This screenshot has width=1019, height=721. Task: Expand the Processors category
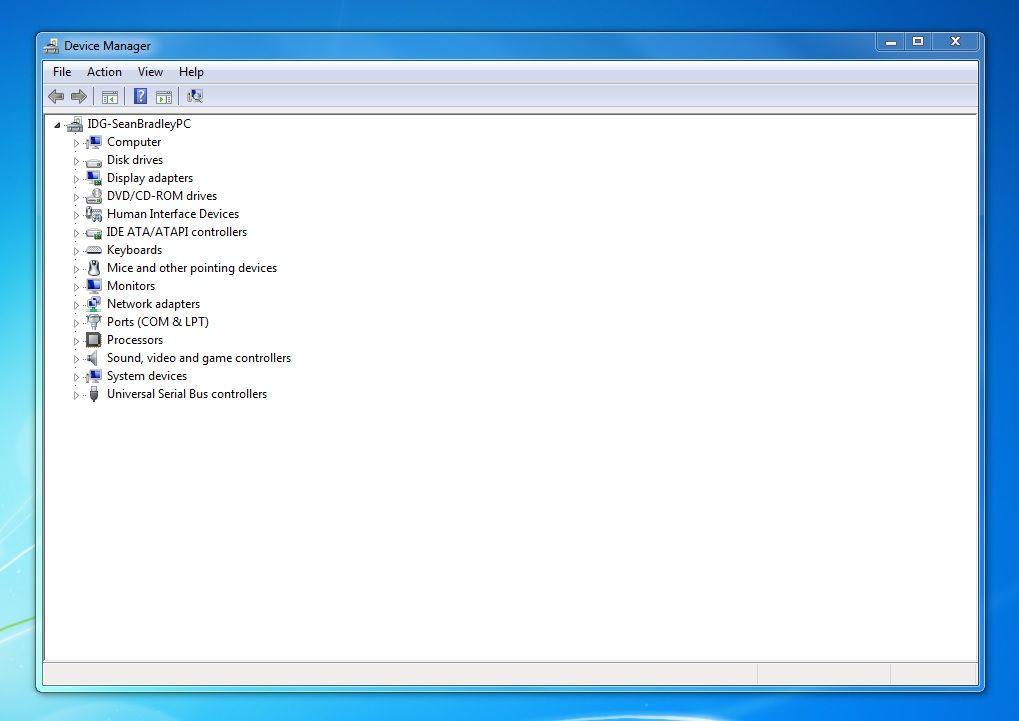(x=76, y=341)
